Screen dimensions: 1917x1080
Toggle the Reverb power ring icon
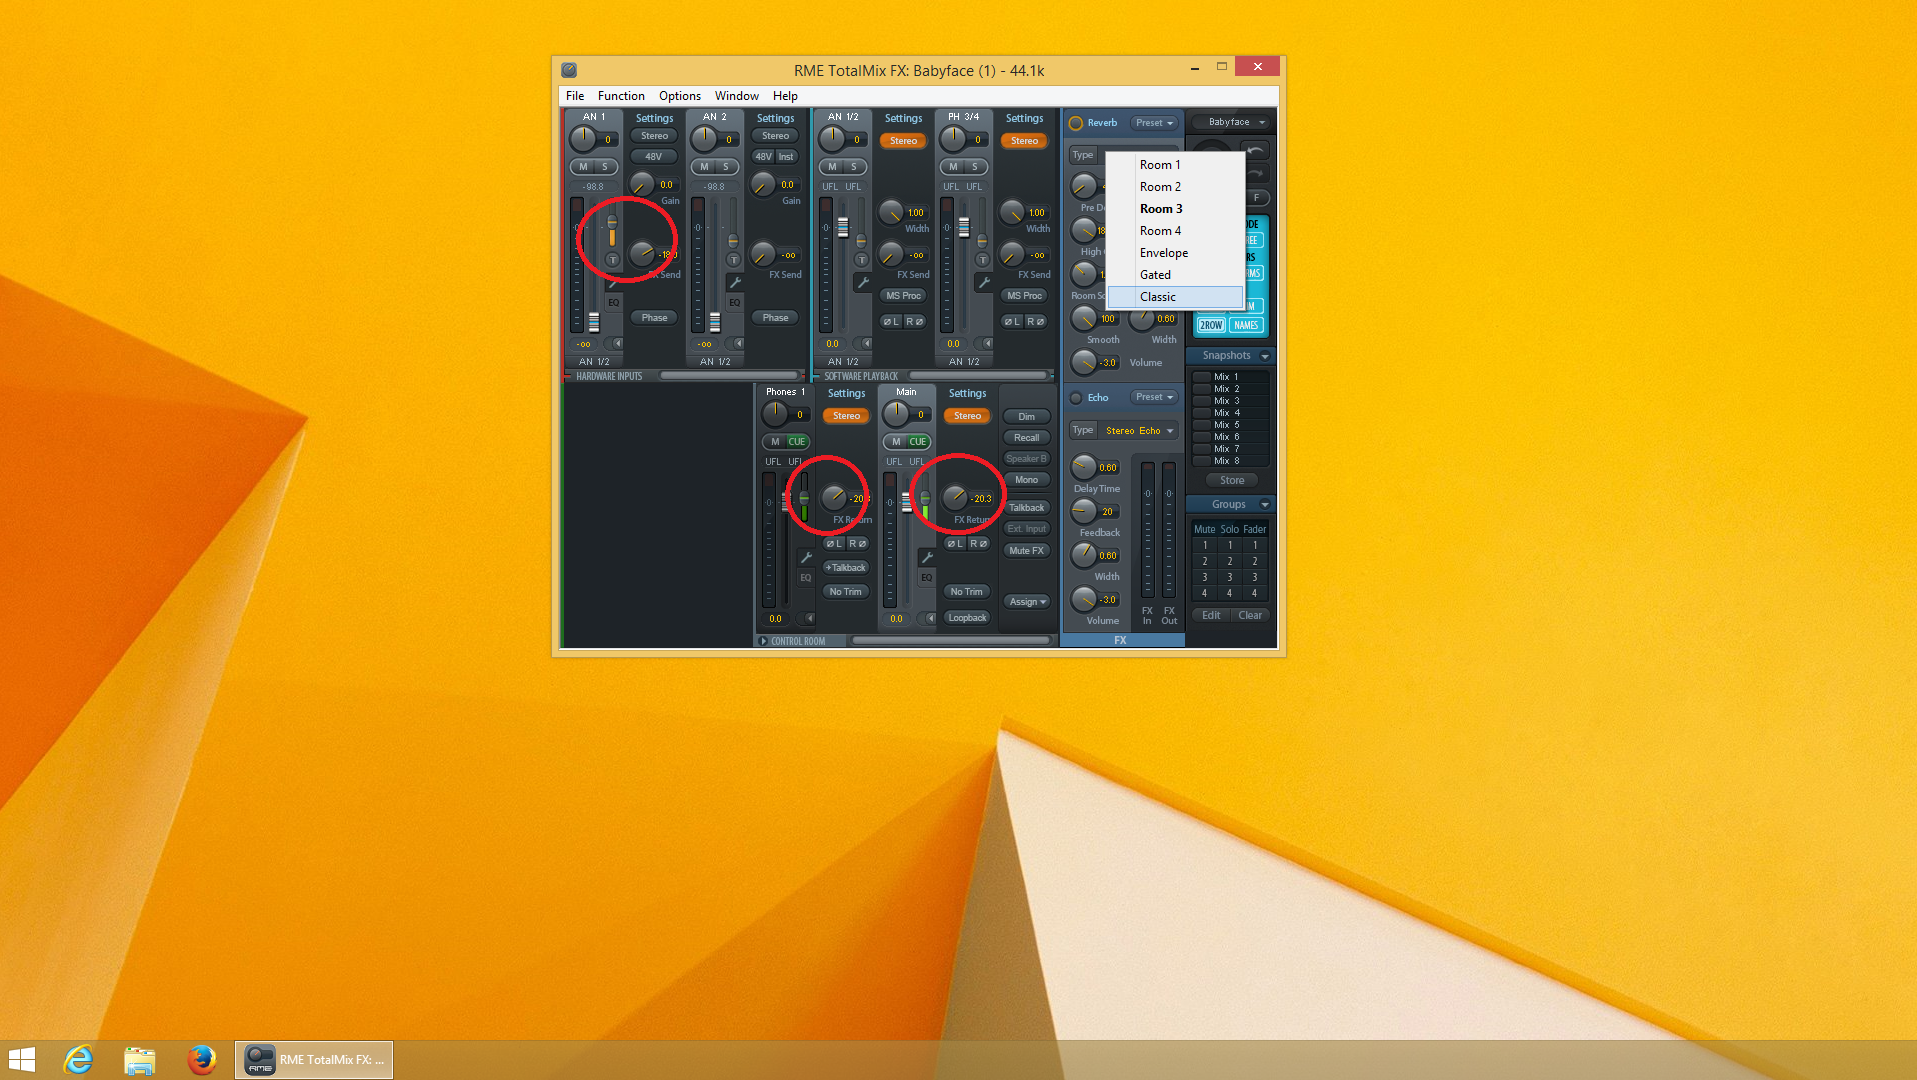pyautogui.click(x=1076, y=123)
